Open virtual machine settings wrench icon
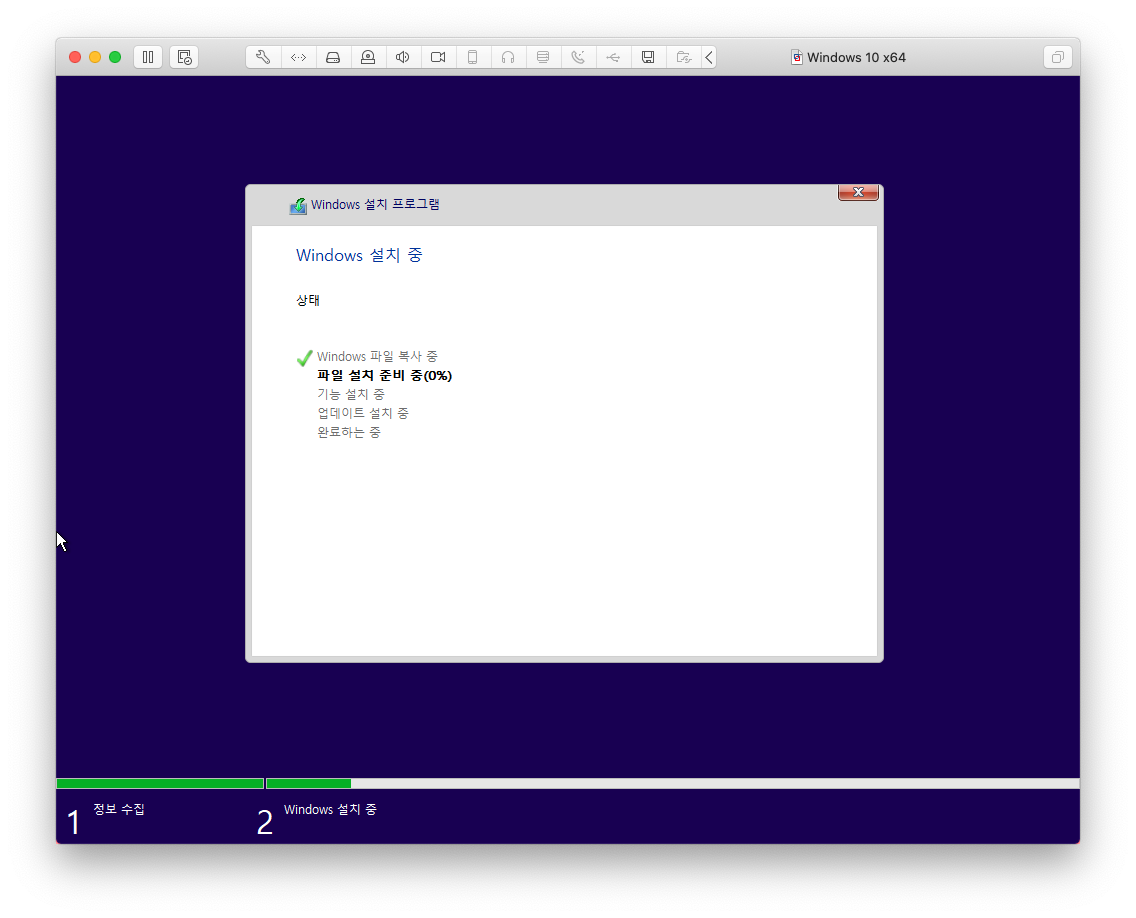The height and width of the screenshot is (918, 1136). pyautogui.click(x=263, y=57)
